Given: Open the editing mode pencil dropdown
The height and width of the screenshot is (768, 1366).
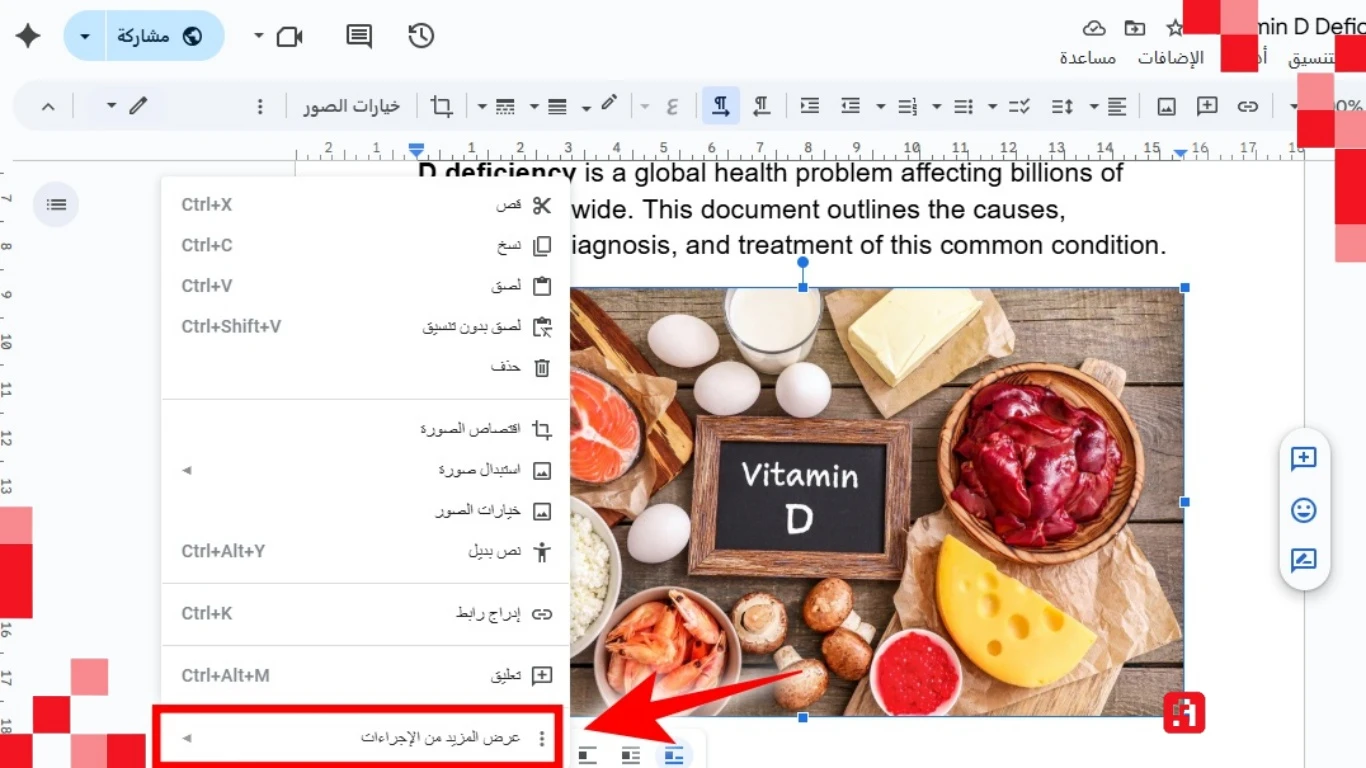Looking at the screenshot, I should coord(126,106).
